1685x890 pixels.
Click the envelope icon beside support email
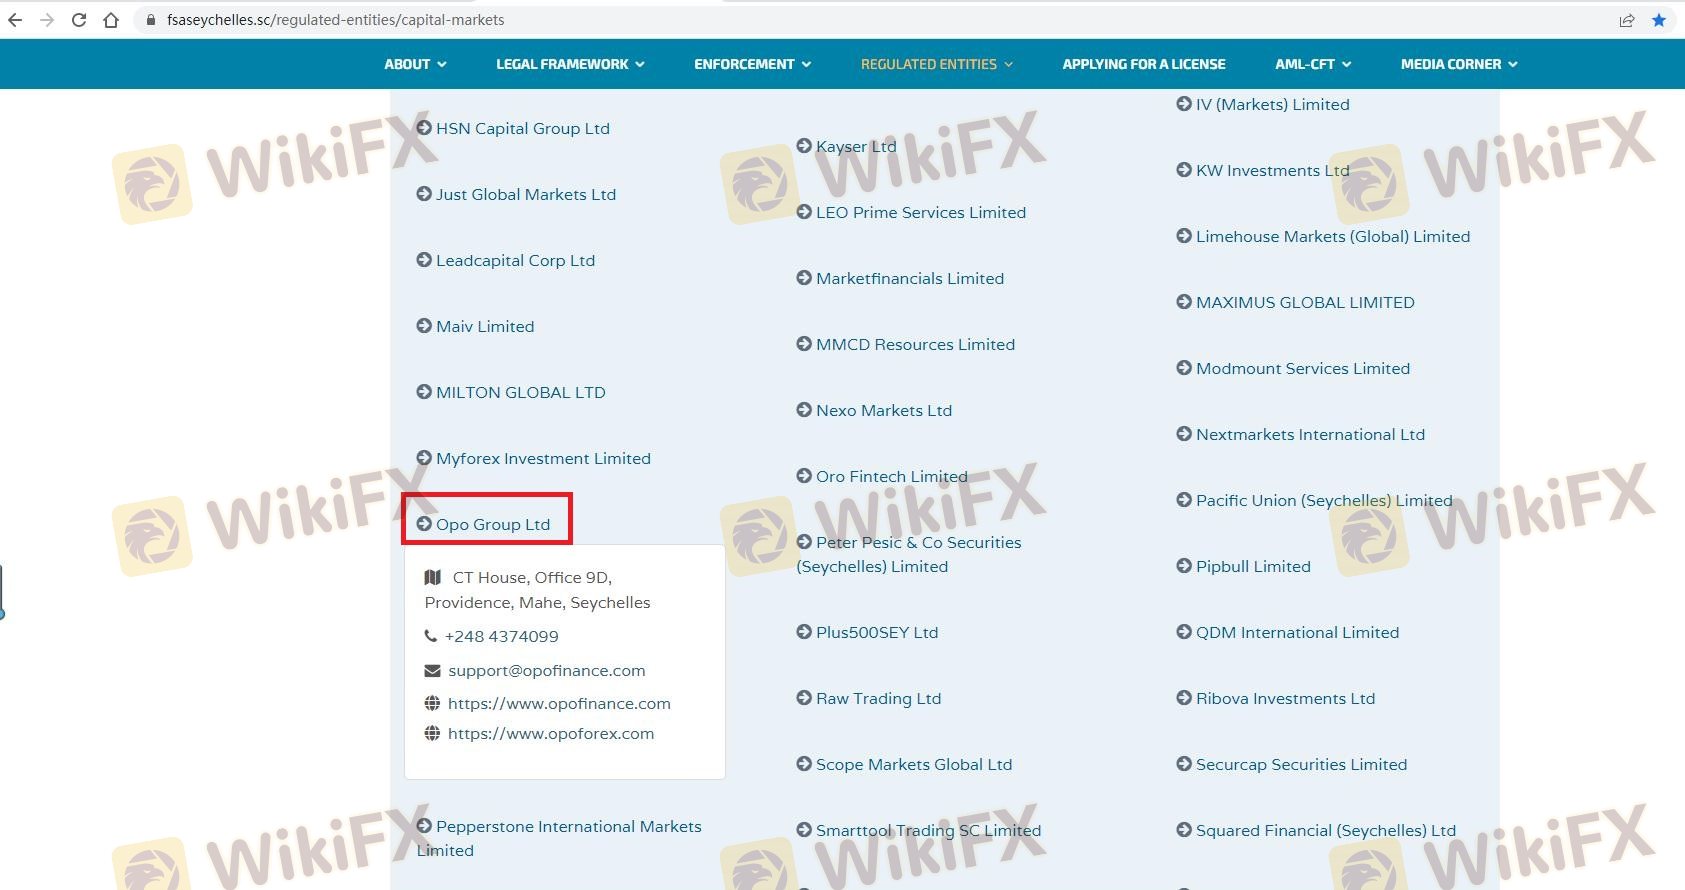(x=432, y=670)
